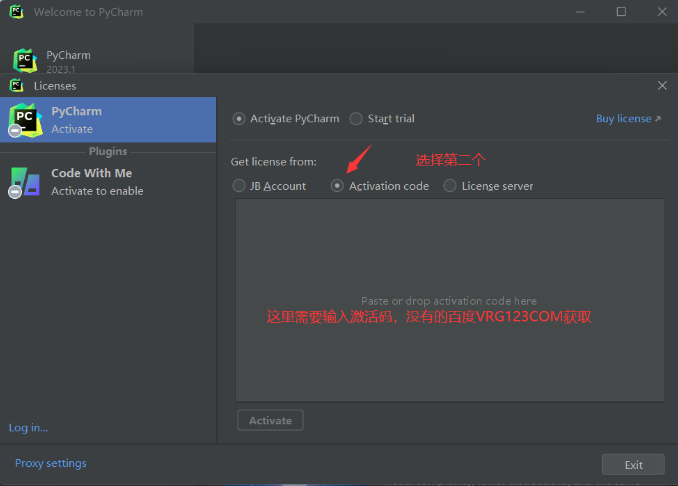Viewport: 678px width, 486px height.
Task: Close the Welcome to PyCharm window
Action: (x=662, y=12)
